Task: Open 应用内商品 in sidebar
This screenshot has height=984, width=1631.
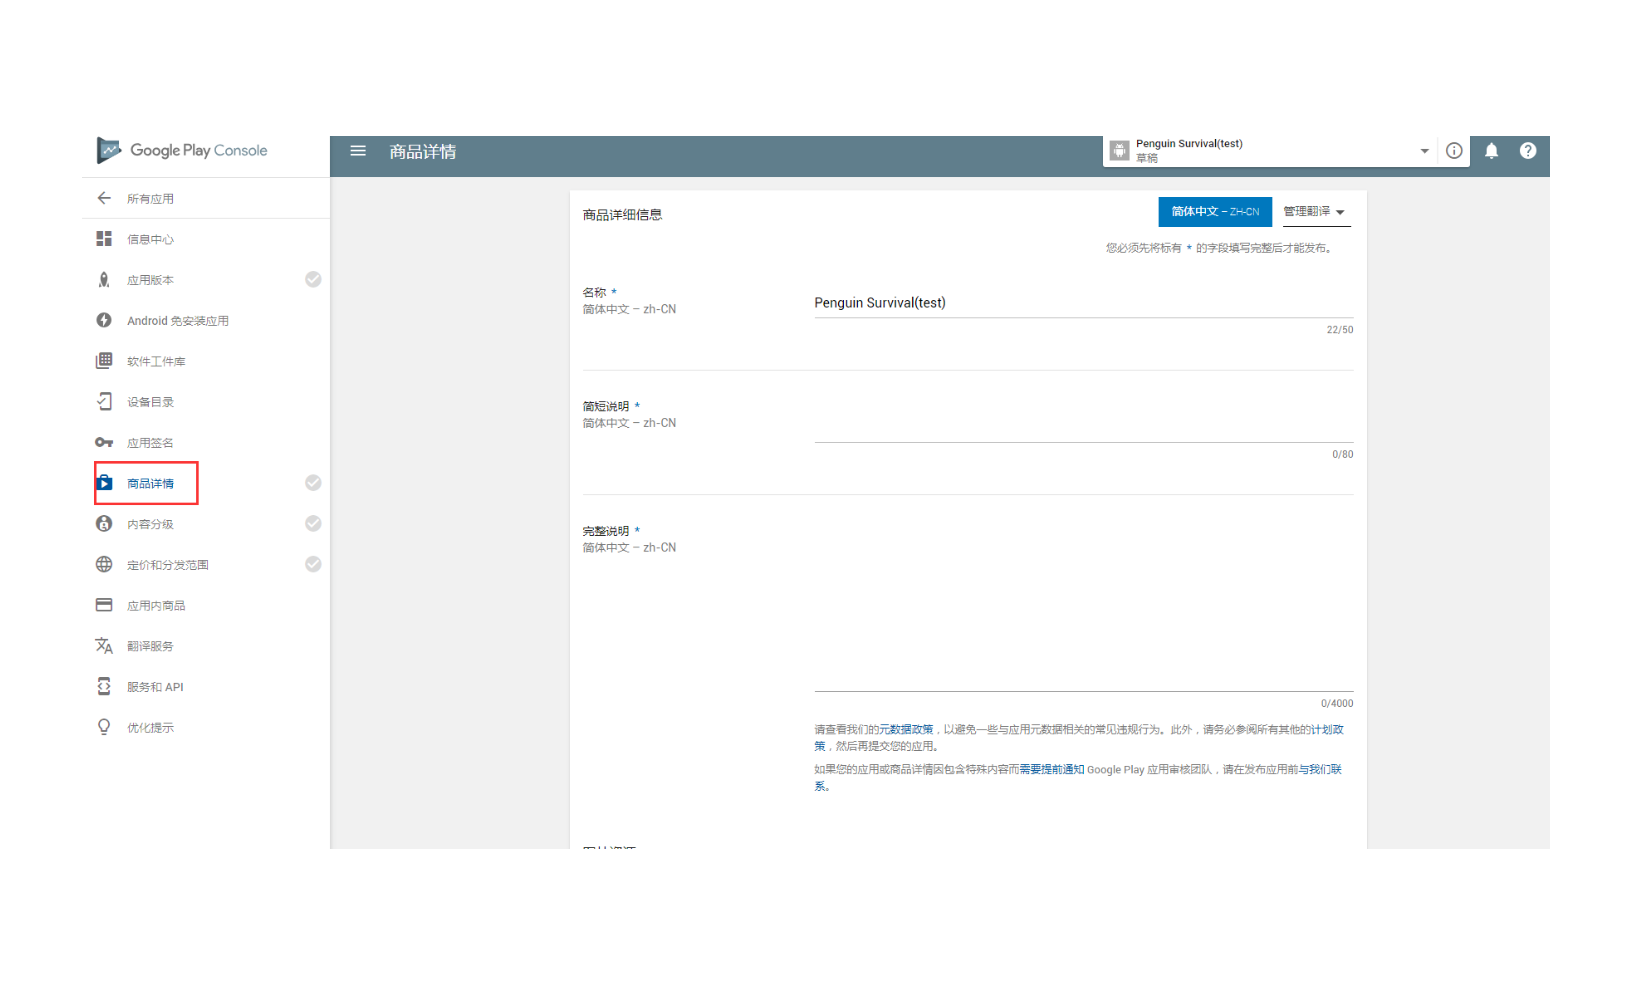Action: click(156, 606)
